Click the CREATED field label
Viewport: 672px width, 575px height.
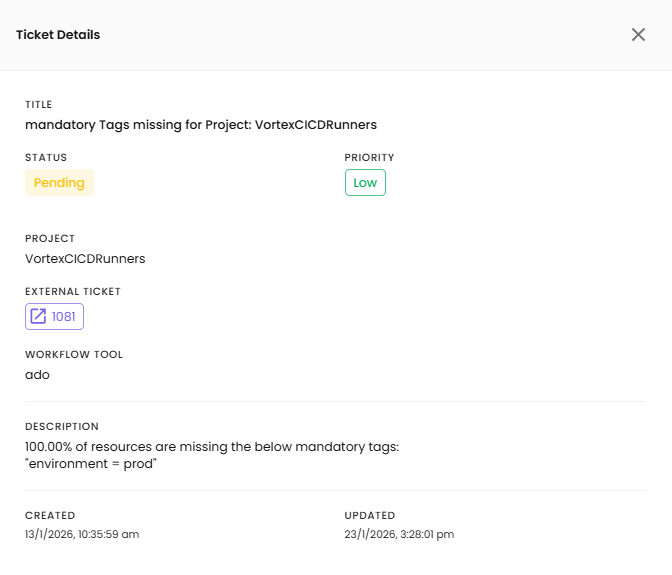50,516
